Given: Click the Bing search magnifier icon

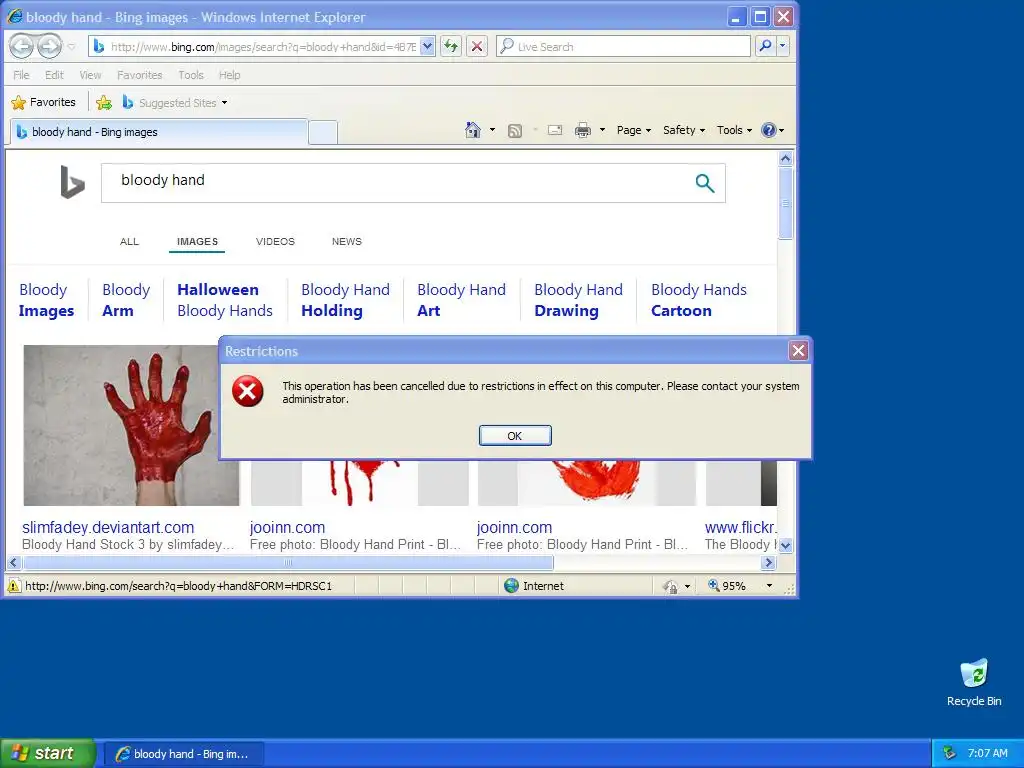Looking at the screenshot, I should [x=705, y=184].
